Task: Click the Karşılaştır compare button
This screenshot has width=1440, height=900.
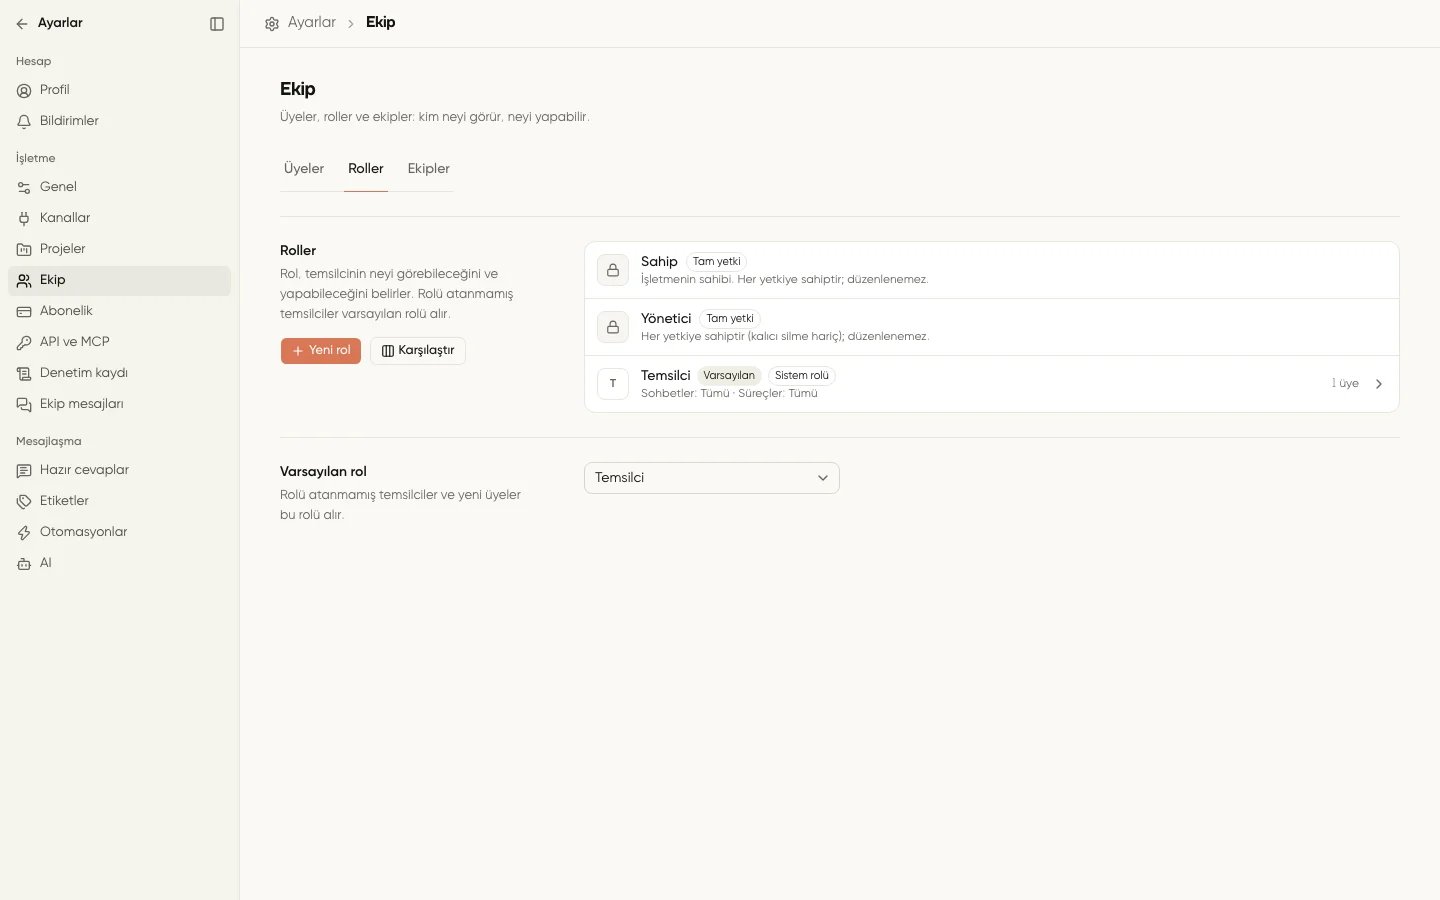Action: [x=418, y=351]
